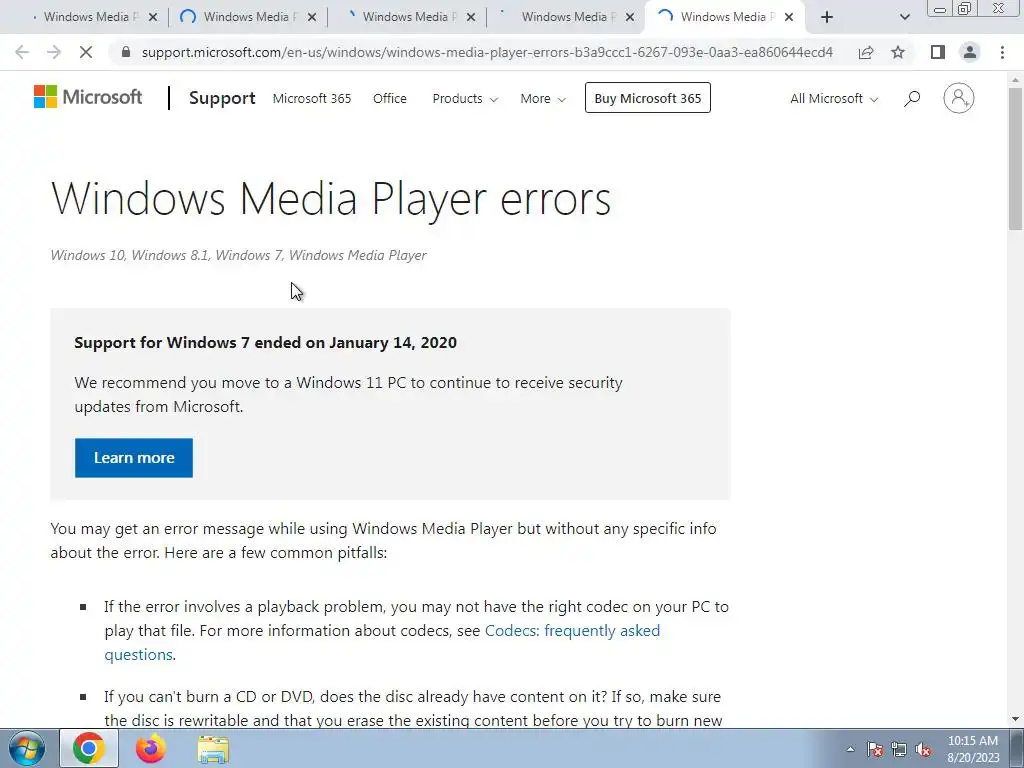
Task: Click the page vertical scrollbar thumb
Action: tap(1016, 158)
